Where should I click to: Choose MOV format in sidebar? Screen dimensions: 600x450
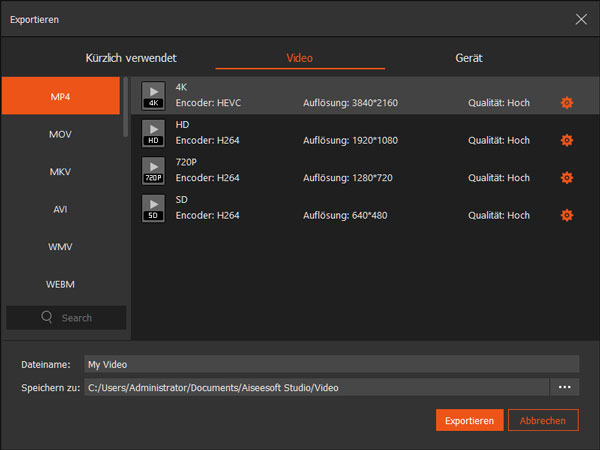tap(60, 134)
